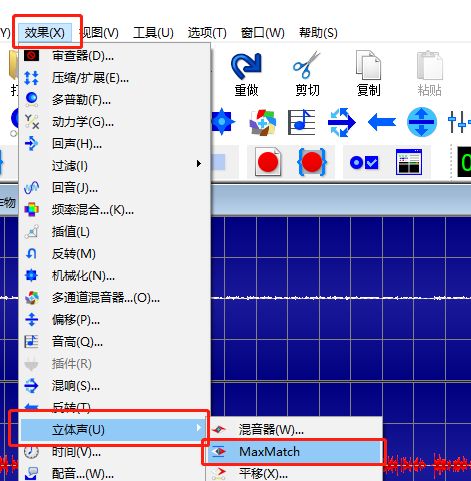Open 多通道混音器...(O)... entry
The width and height of the screenshot is (471, 481).
tap(115, 298)
